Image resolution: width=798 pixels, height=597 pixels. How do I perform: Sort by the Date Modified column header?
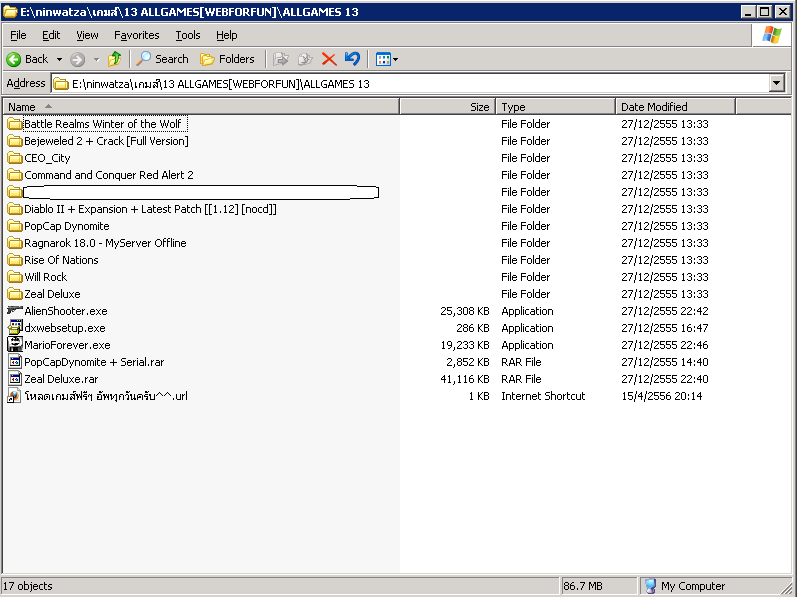[x=675, y=107]
